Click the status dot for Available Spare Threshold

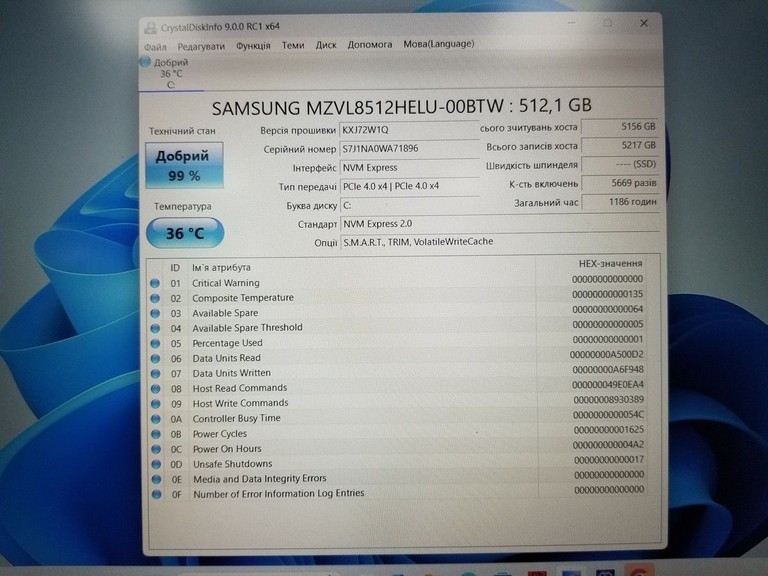(155, 328)
